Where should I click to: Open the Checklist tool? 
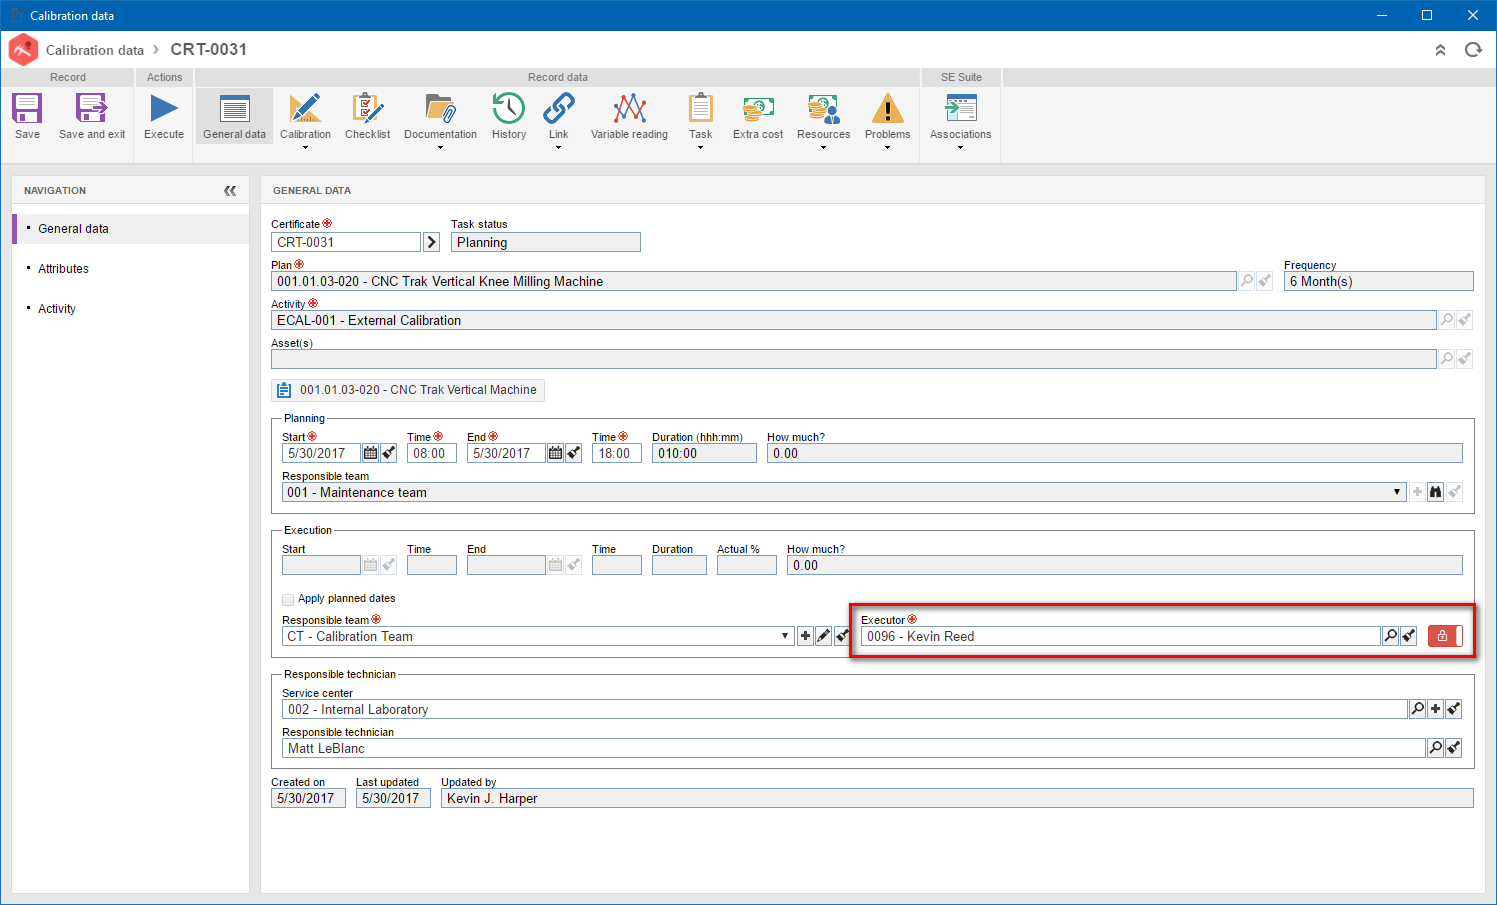367,116
